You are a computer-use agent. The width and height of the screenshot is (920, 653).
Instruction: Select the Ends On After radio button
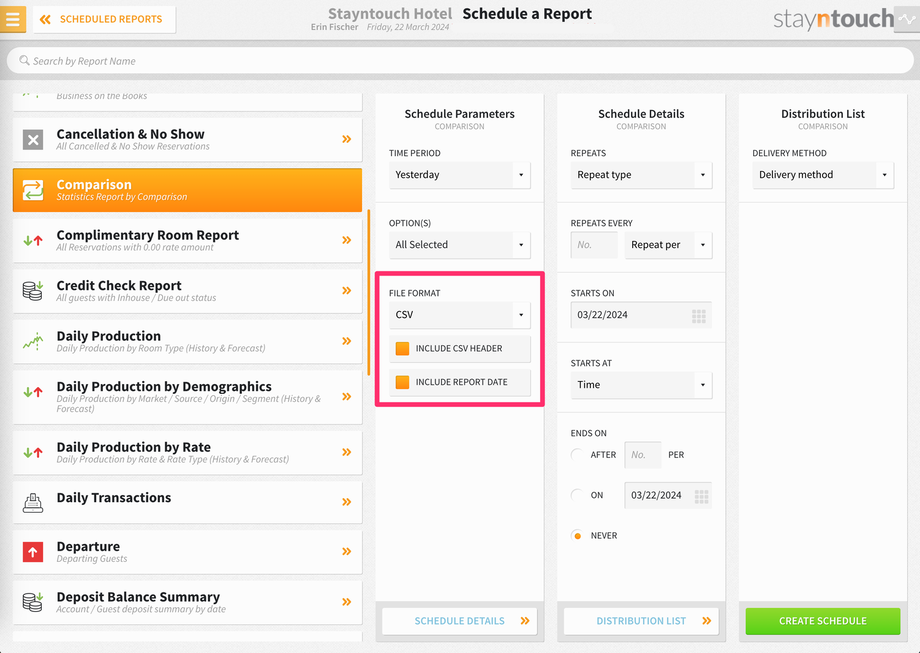[x=577, y=455]
